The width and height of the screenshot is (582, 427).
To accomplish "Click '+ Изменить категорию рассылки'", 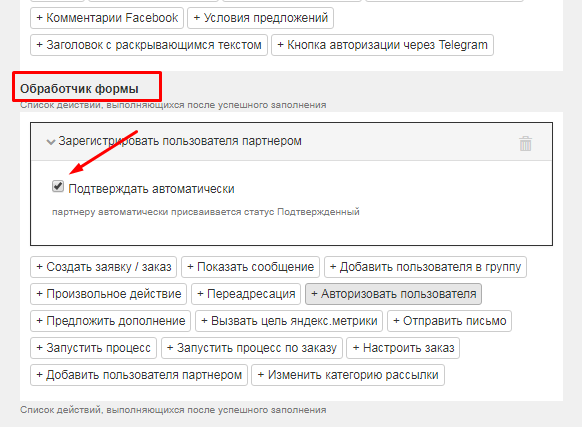I will (x=348, y=375).
